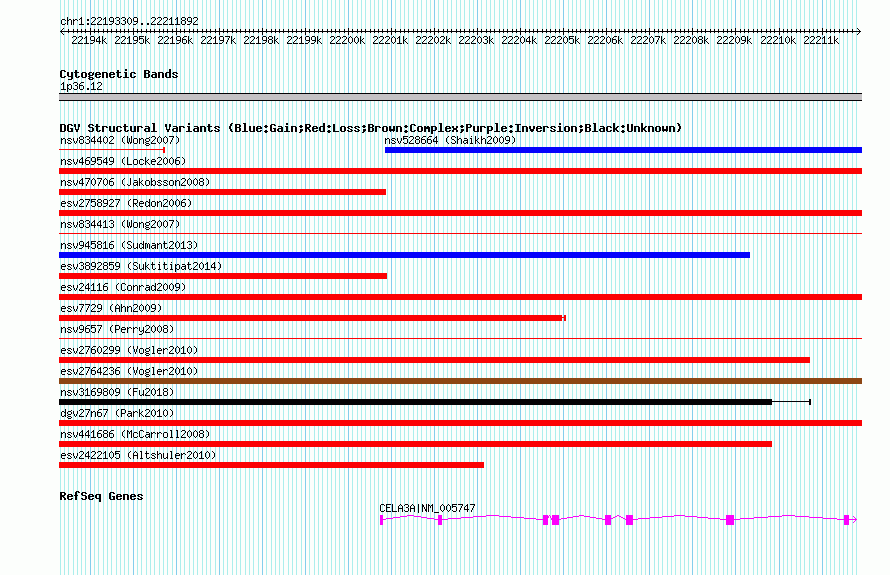
Task: Click the chr1:22193309..22211892 coordinate text
Action: pyautogui.click(x=129, y=21)
